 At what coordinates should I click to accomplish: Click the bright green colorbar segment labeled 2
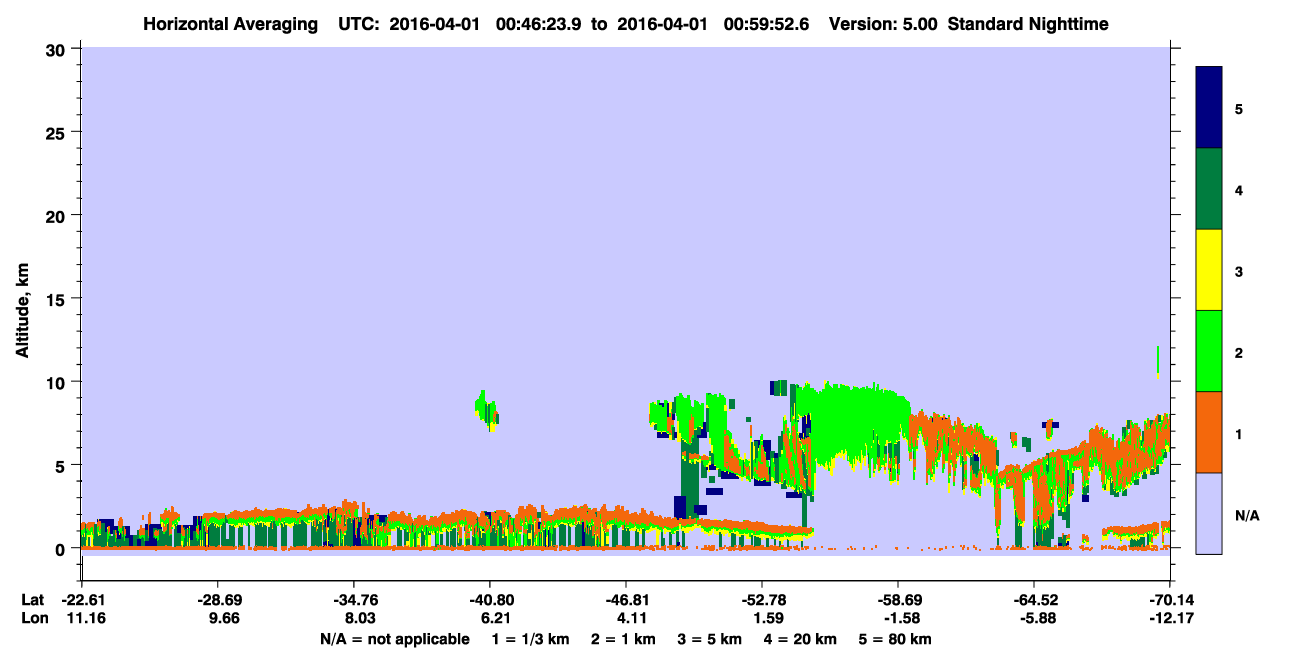tap(1209, 351)
